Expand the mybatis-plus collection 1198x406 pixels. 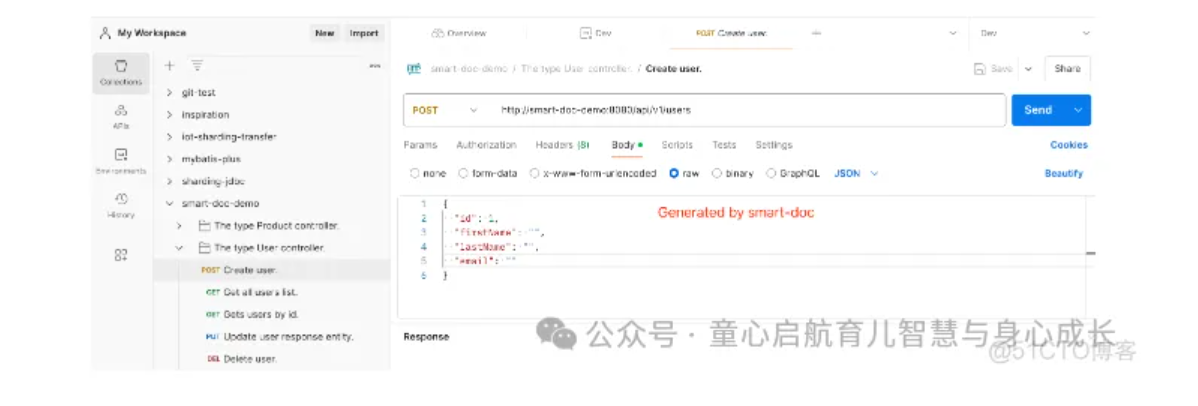[x=170, y=159]
